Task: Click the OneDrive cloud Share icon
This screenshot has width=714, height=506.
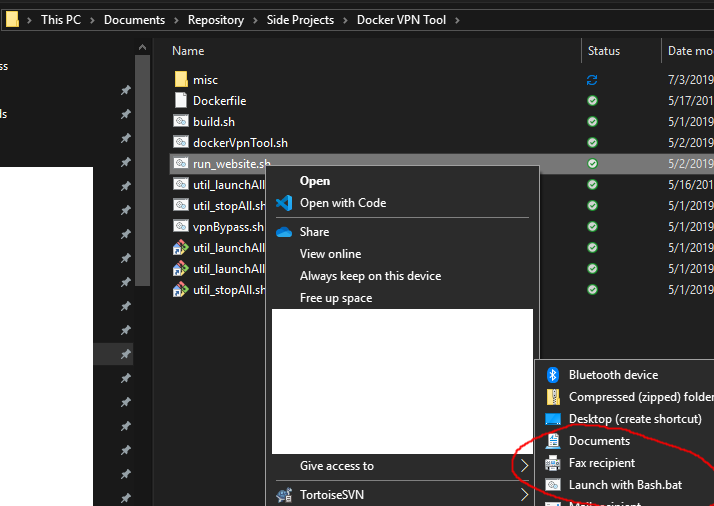Action: point(283,232)
